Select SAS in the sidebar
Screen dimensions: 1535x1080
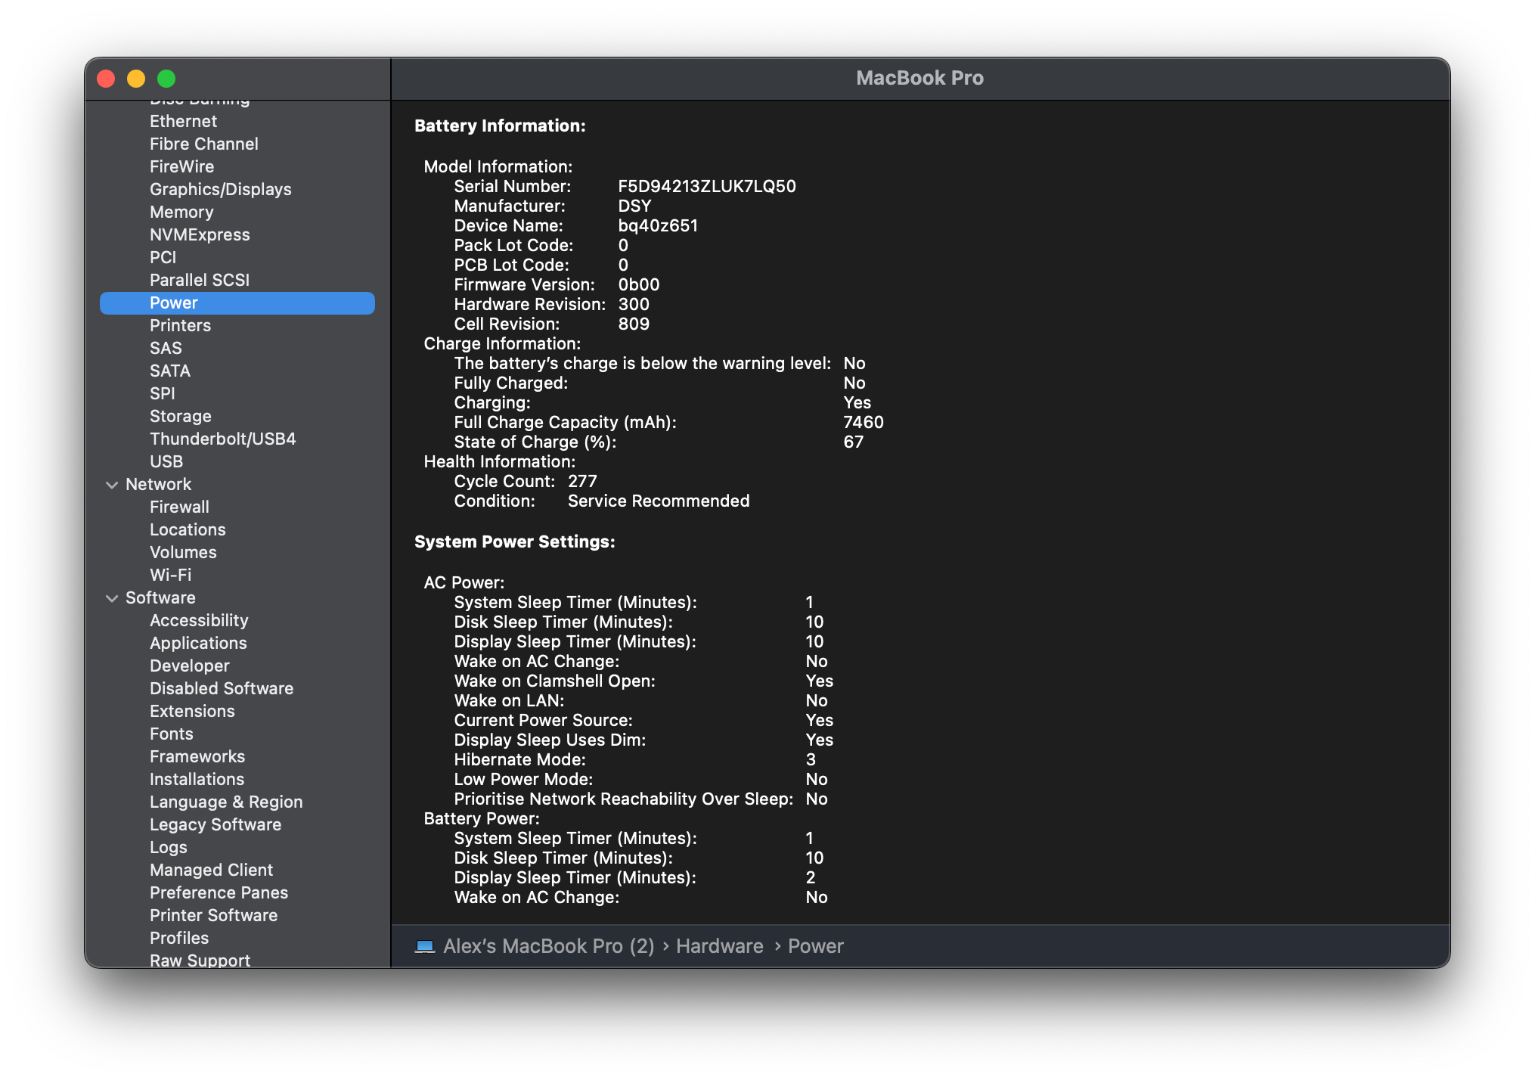[x=166, y=348]
